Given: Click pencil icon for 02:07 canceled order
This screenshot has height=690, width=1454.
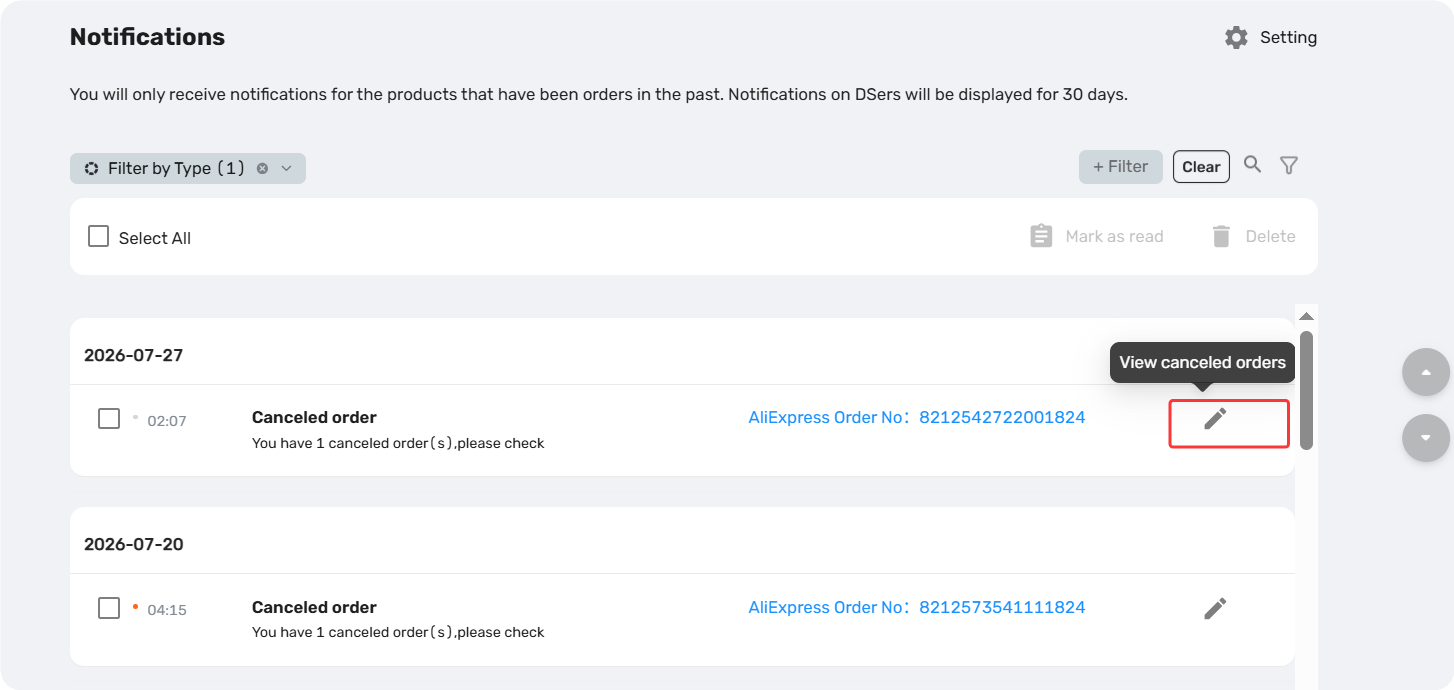Looking at the screenshot, I should (1215, 419).
